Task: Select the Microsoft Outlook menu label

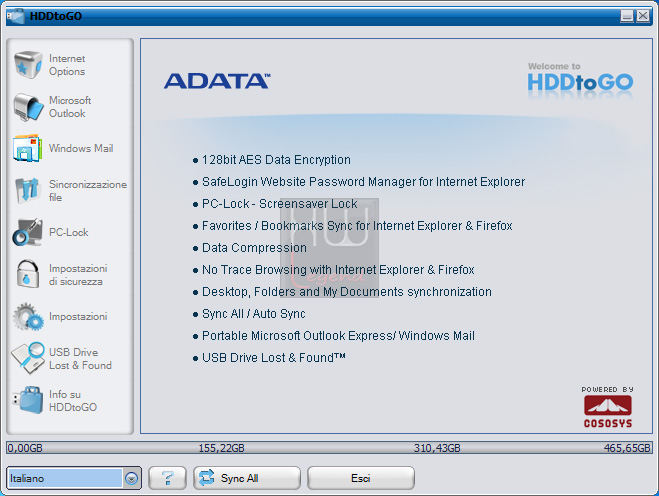Action: tap(70, 107)
